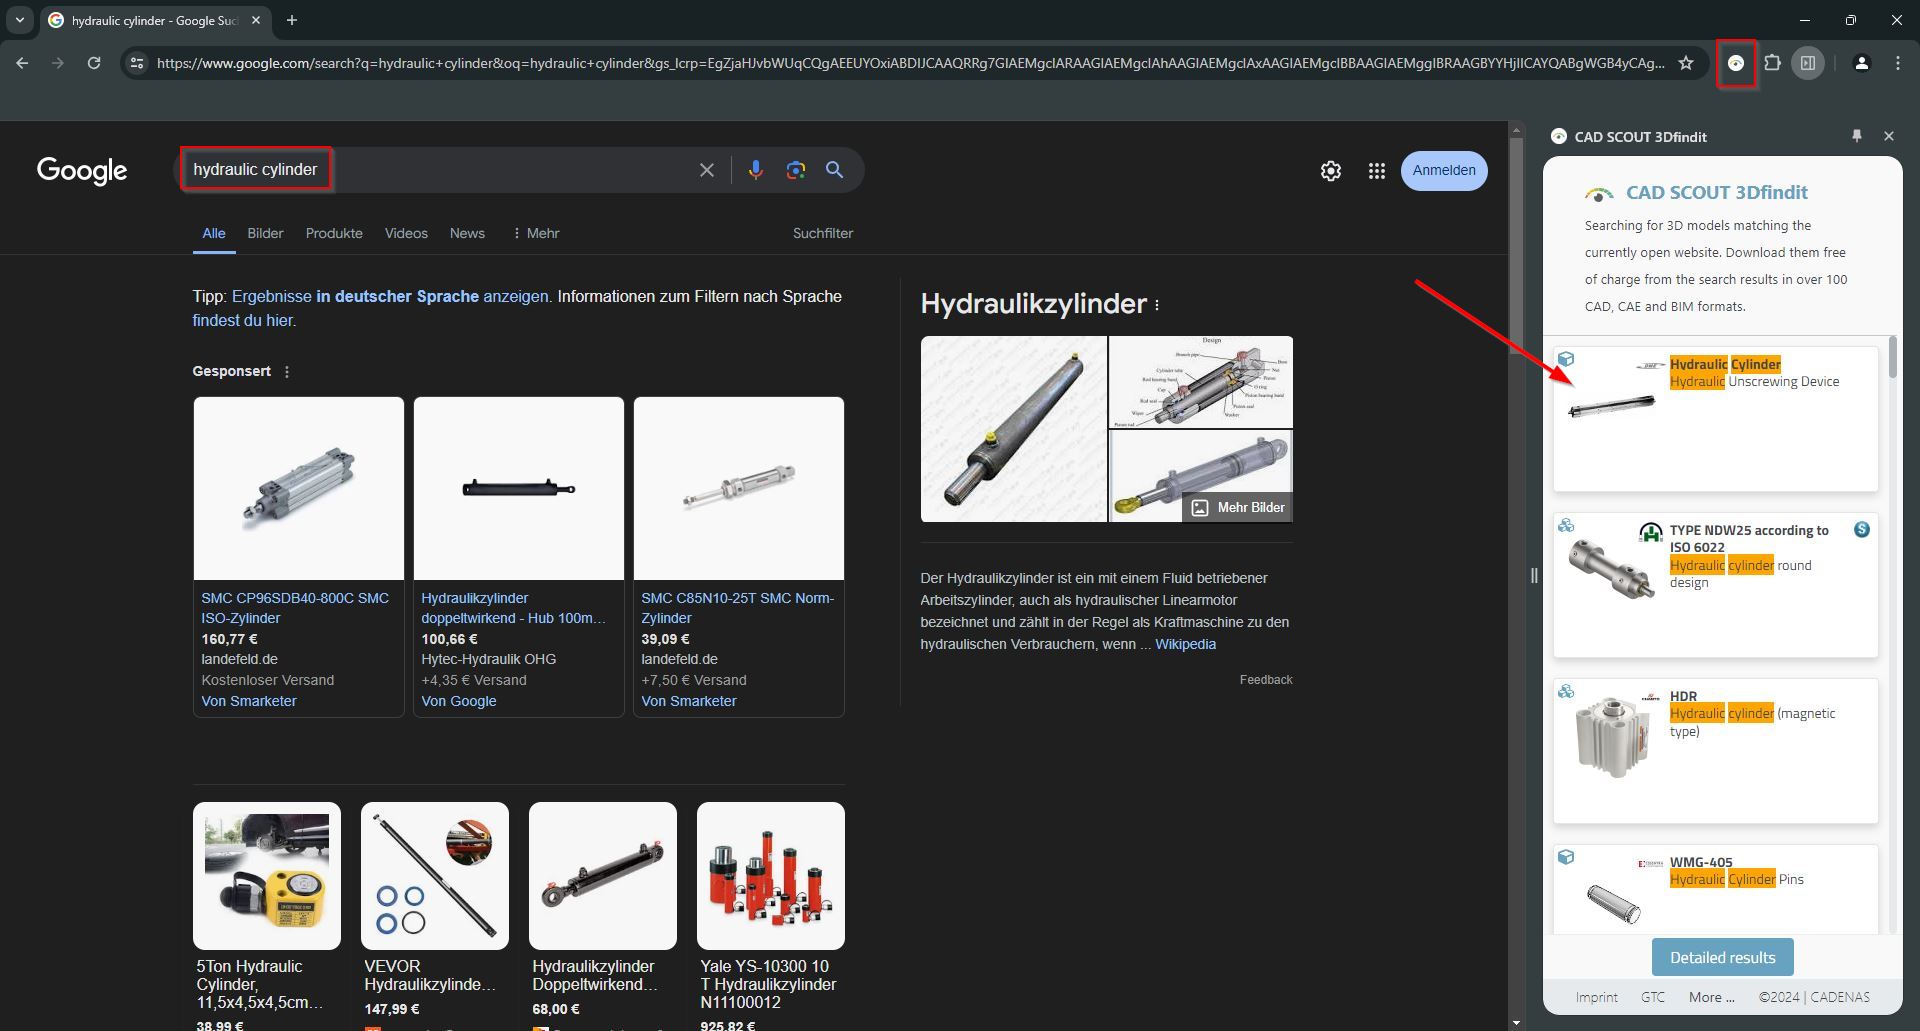The width and height of the screenshot is (1920, 1031).
Task: Bookmark this page with the star icon
Action: (1686, 63)
